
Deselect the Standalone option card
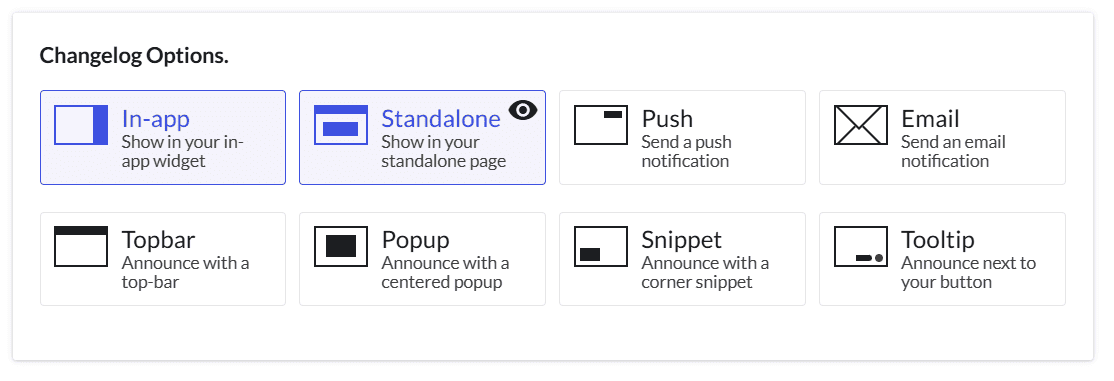tap(422, 137)
